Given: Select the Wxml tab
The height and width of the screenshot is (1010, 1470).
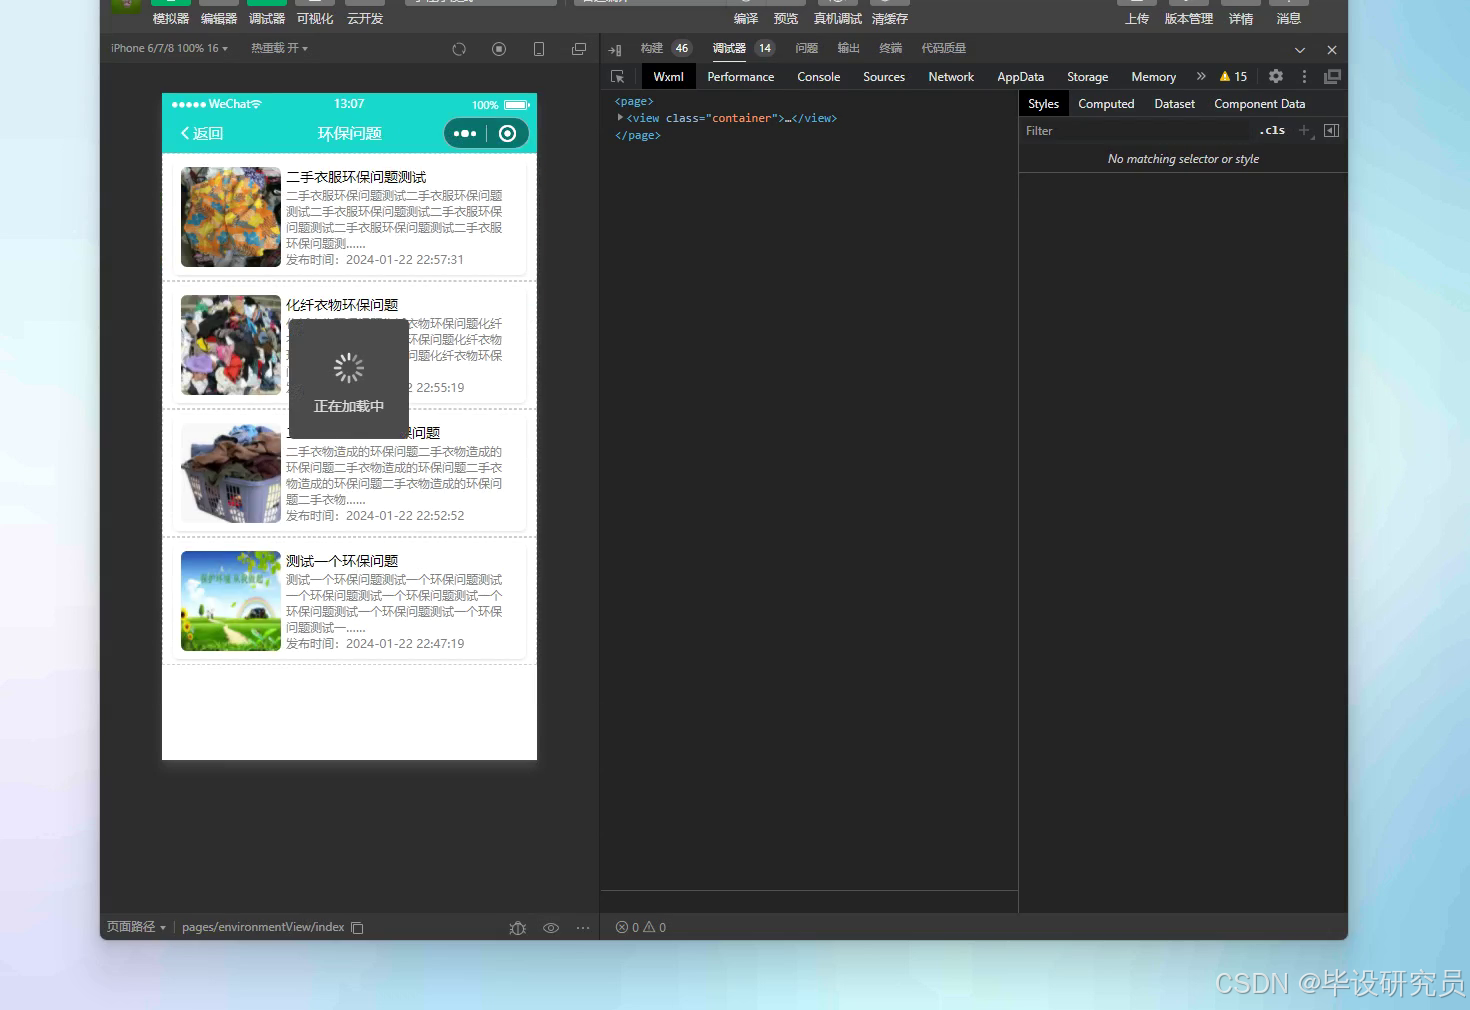Looking at the screenshot, I should tap(669, 77).
